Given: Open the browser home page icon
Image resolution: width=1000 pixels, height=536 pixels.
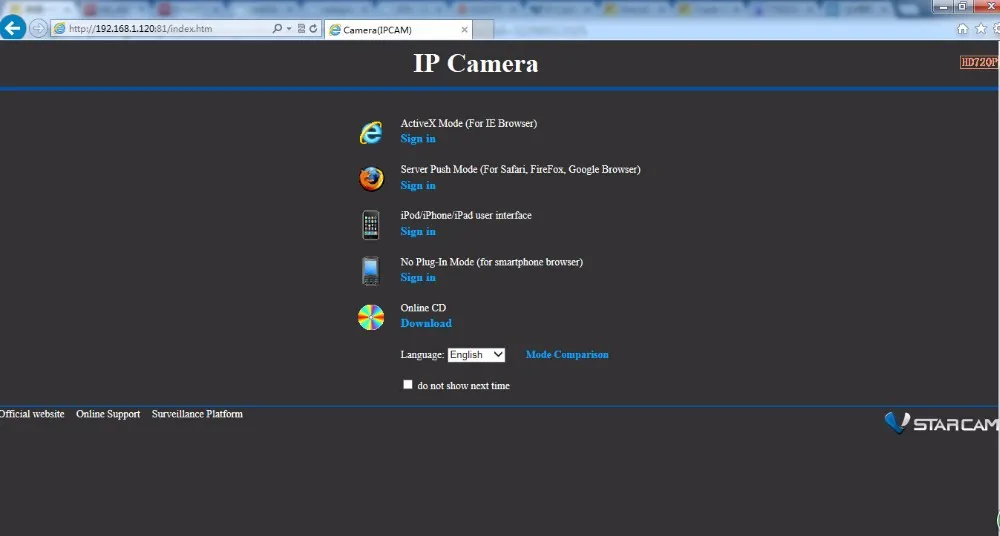Looking at the screenshot, I should tap(962, 29).
